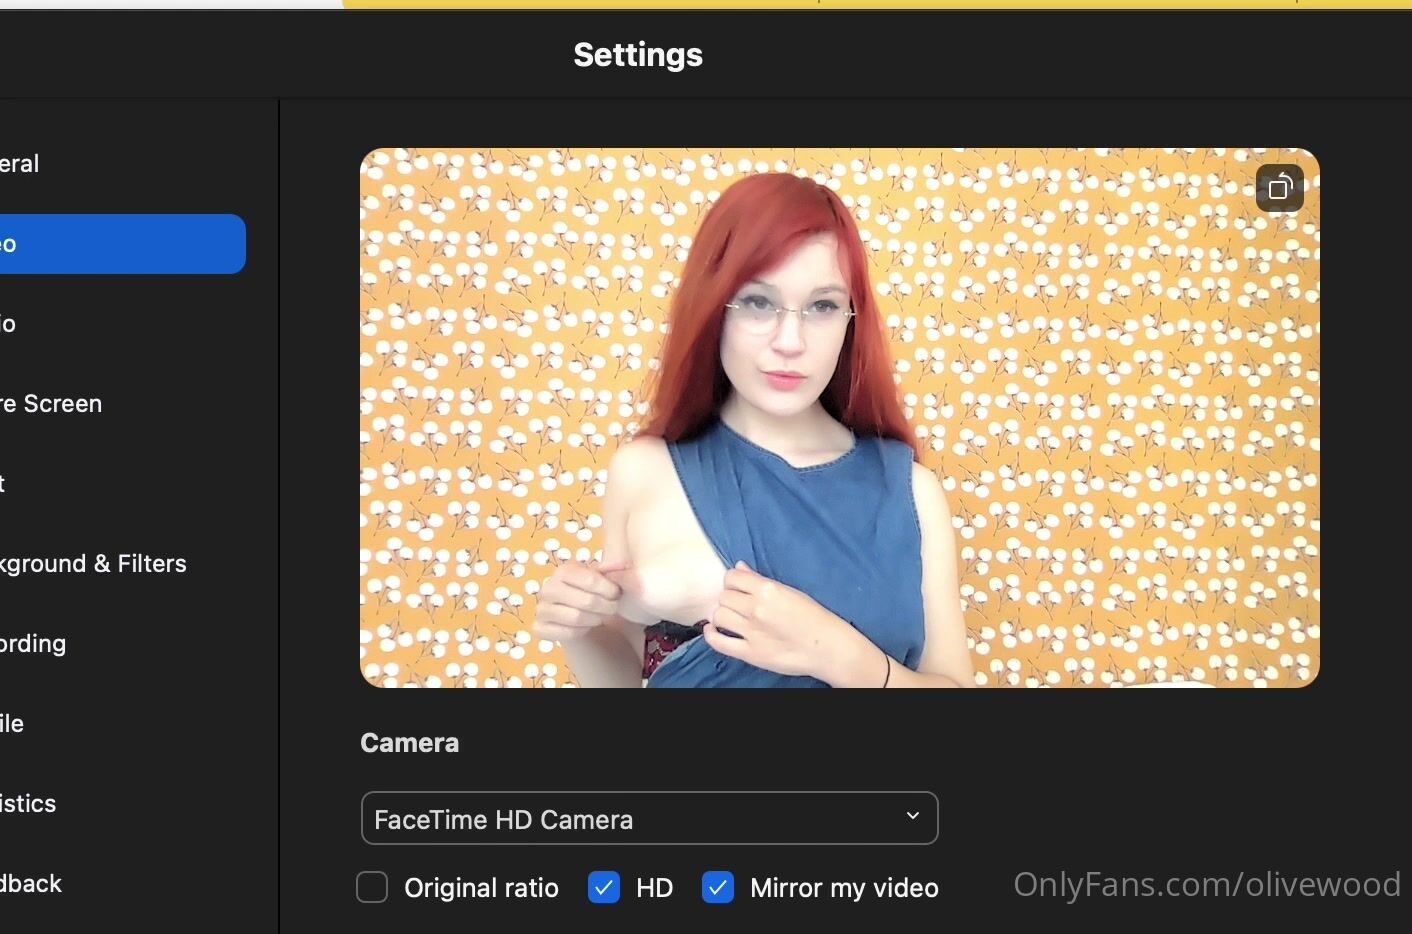Open the General settings section

pyautogui.click(x=20, y=164)
